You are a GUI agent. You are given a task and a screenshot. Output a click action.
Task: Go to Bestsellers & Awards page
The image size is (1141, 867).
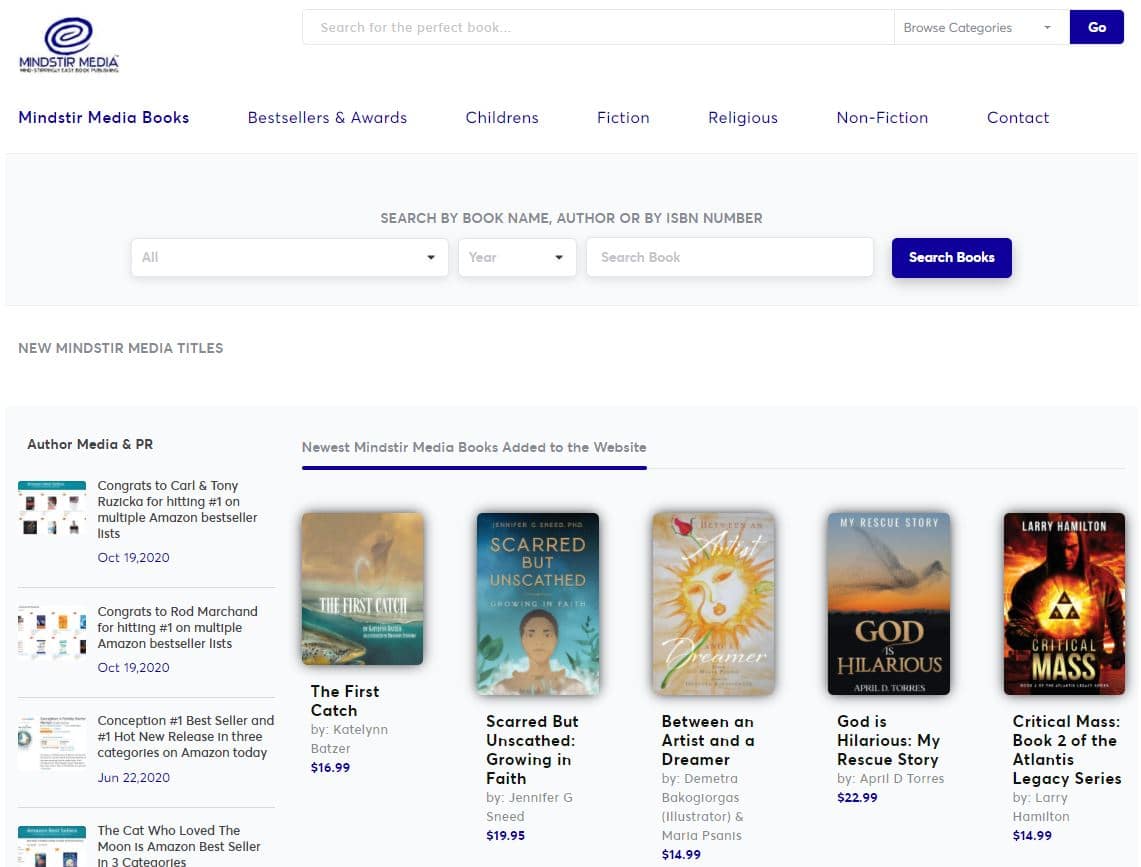327,117
